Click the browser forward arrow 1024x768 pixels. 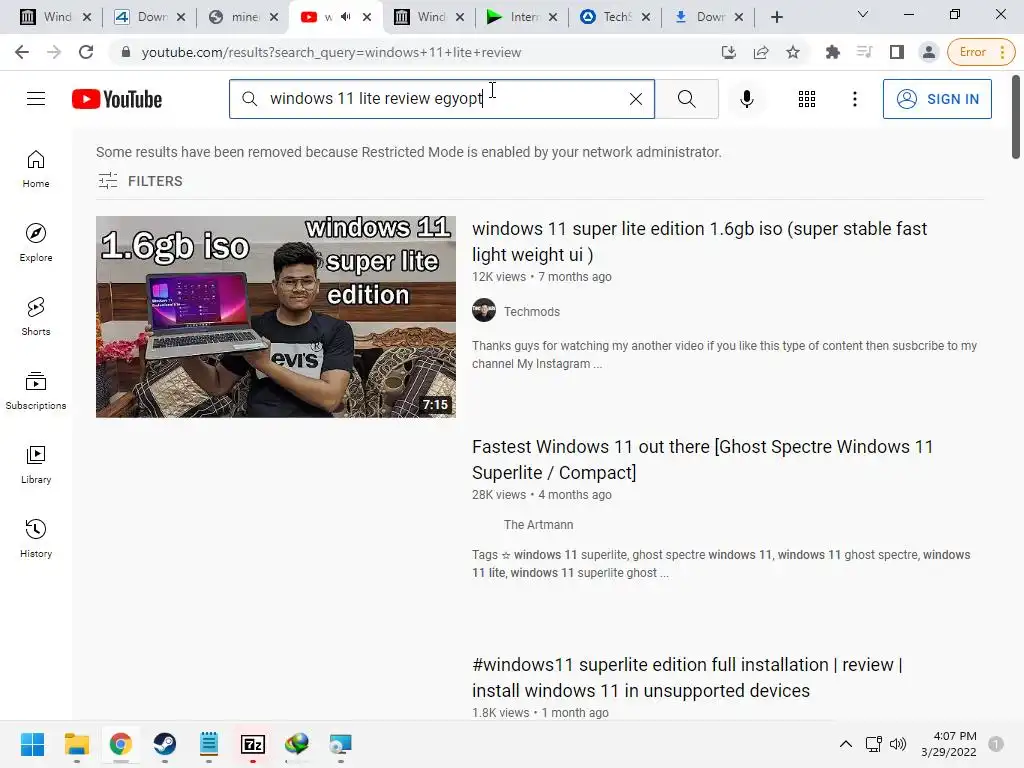[54, 52]
